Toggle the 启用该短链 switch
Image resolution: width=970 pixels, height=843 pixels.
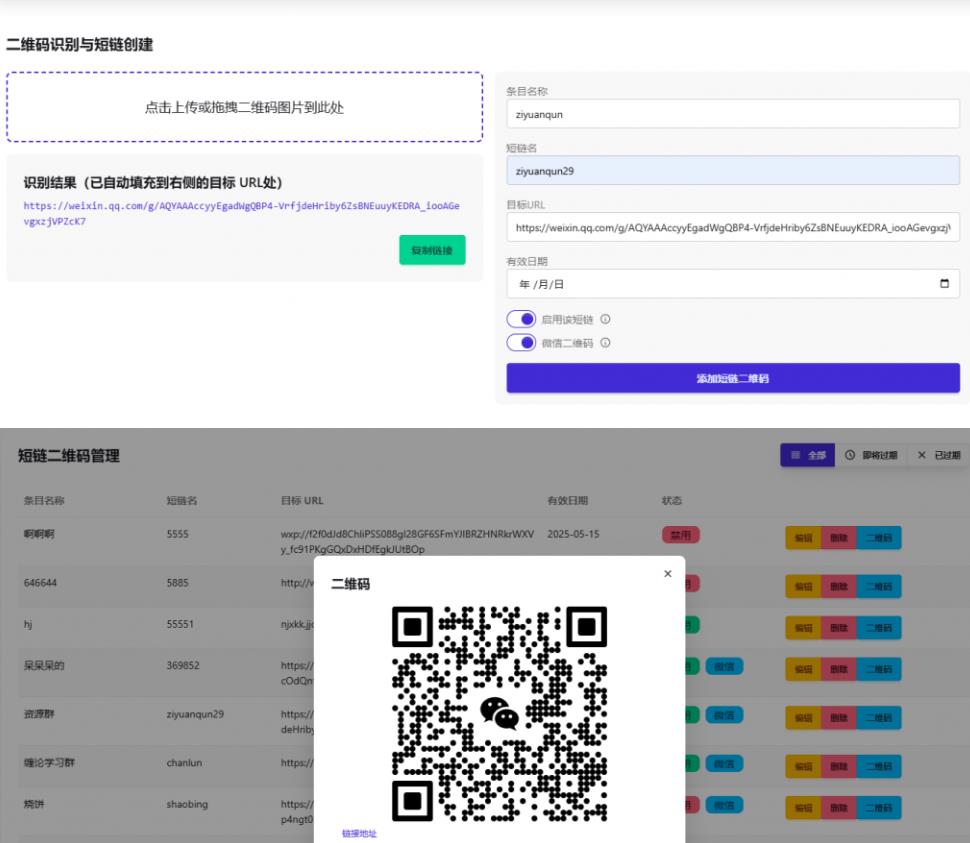[521, 319]
